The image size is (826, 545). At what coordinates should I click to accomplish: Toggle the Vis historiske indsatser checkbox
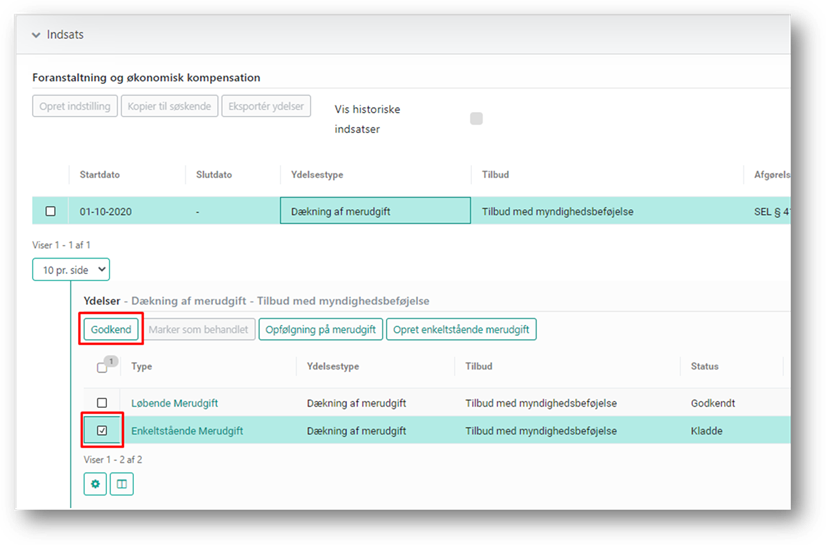click(x=476, y=119)
